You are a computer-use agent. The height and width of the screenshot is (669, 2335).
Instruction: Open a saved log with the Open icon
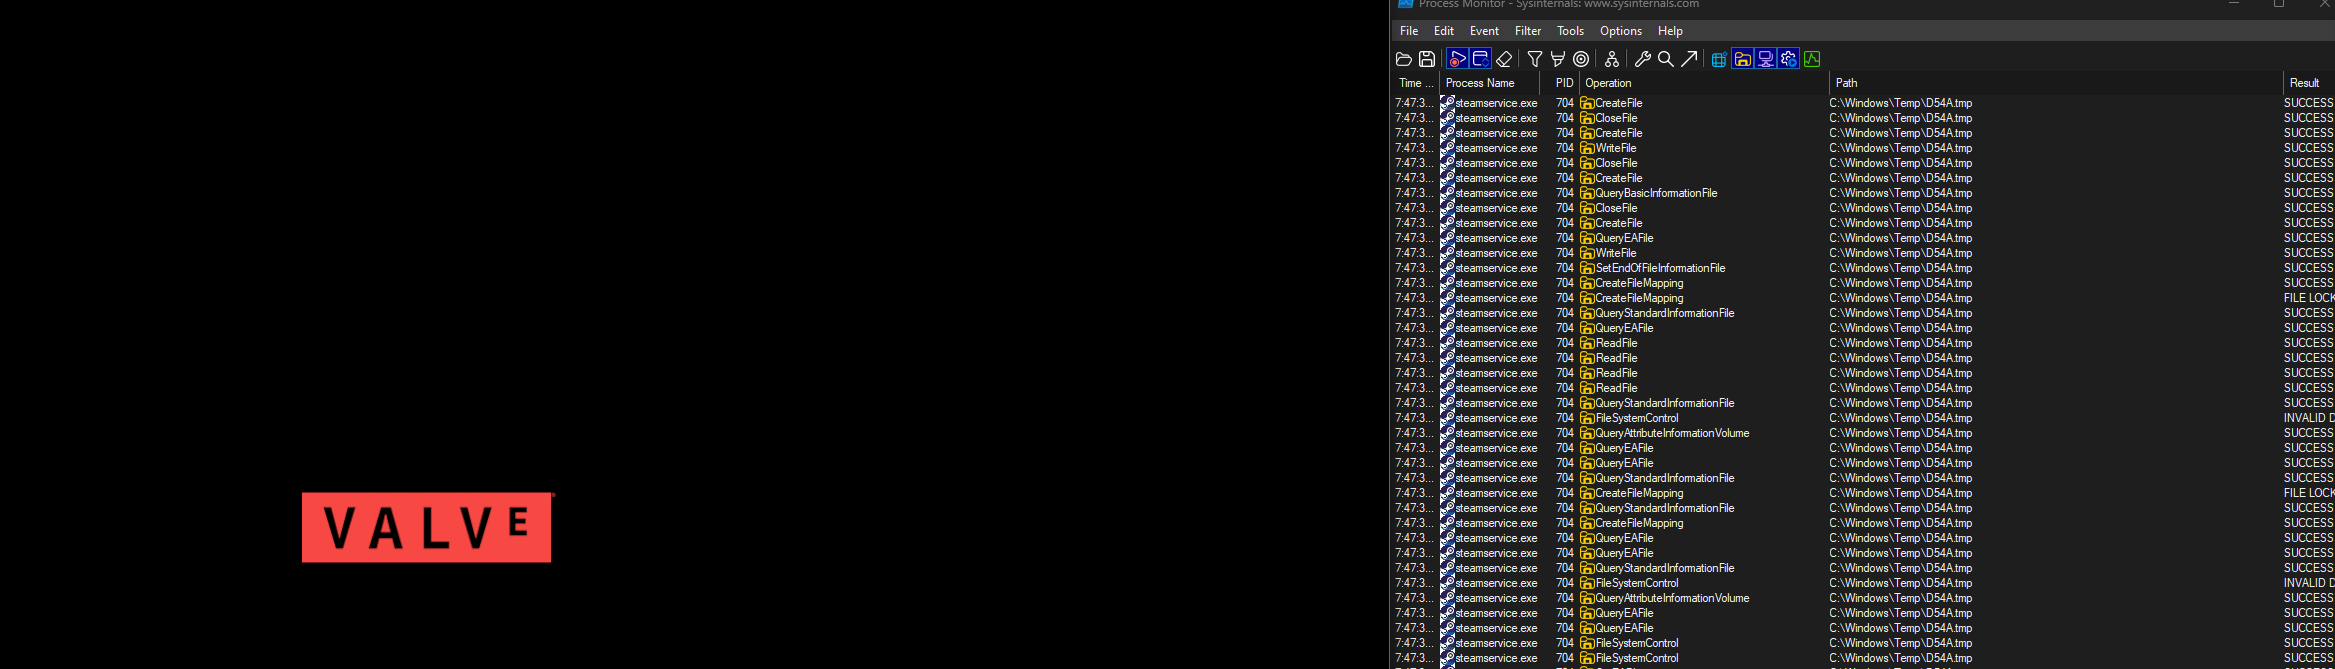click(x=1404, y=59)
